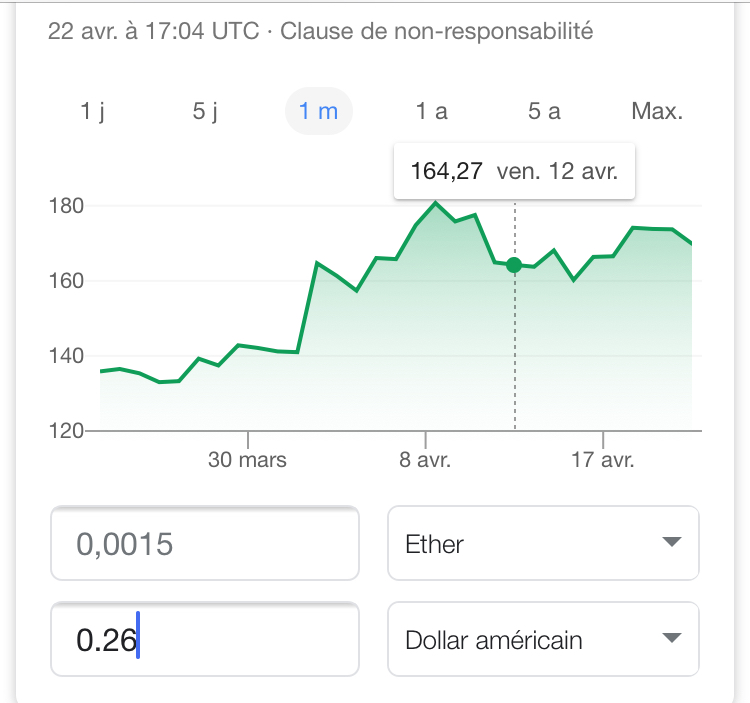Click the chart peak near 8 avr.
The height and width of the screenshot is (703, 750).
click(x=435, y=203)
